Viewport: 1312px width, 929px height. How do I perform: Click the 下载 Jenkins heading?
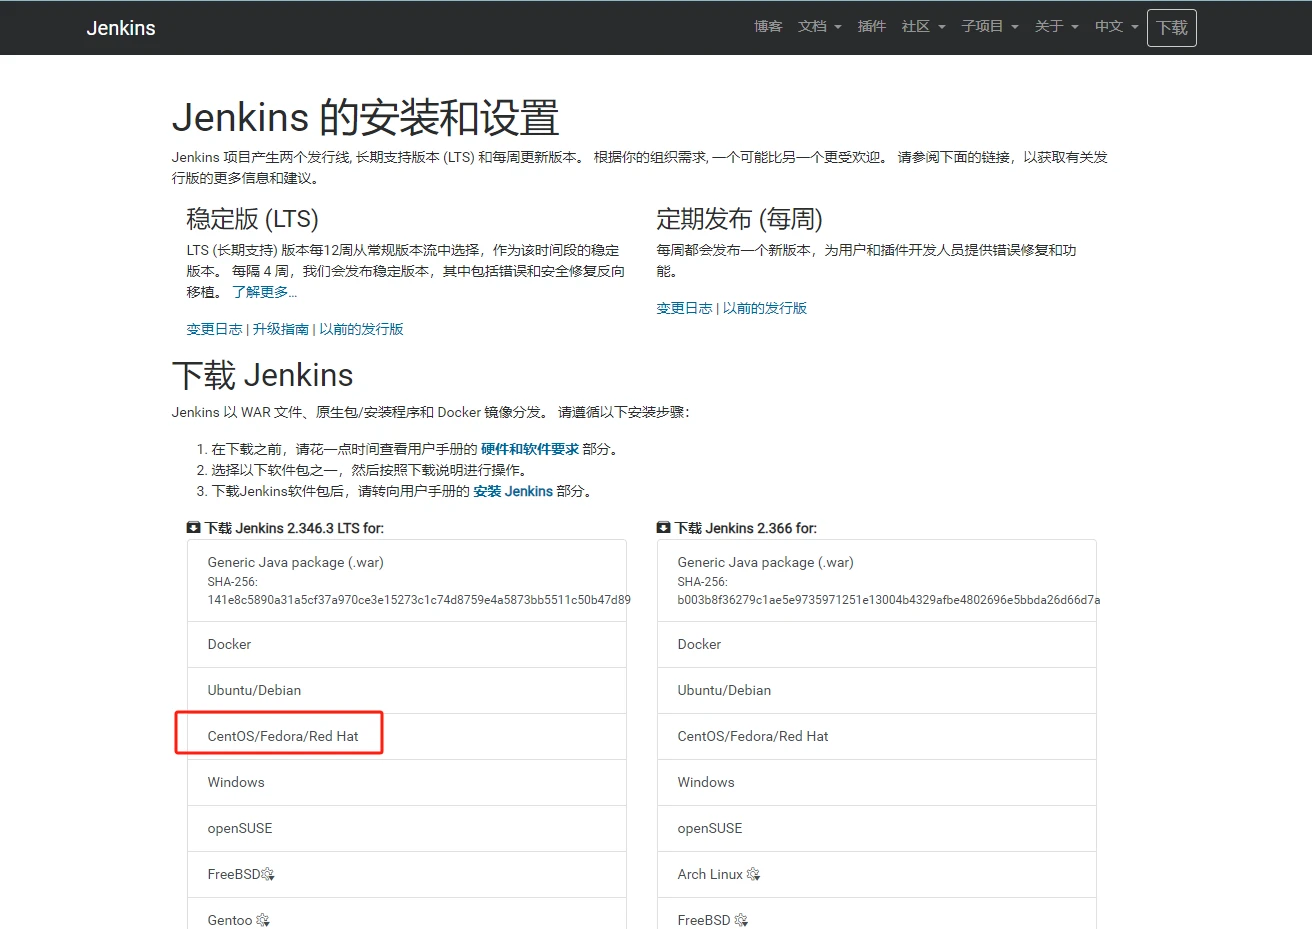click(x=263, y=375)
